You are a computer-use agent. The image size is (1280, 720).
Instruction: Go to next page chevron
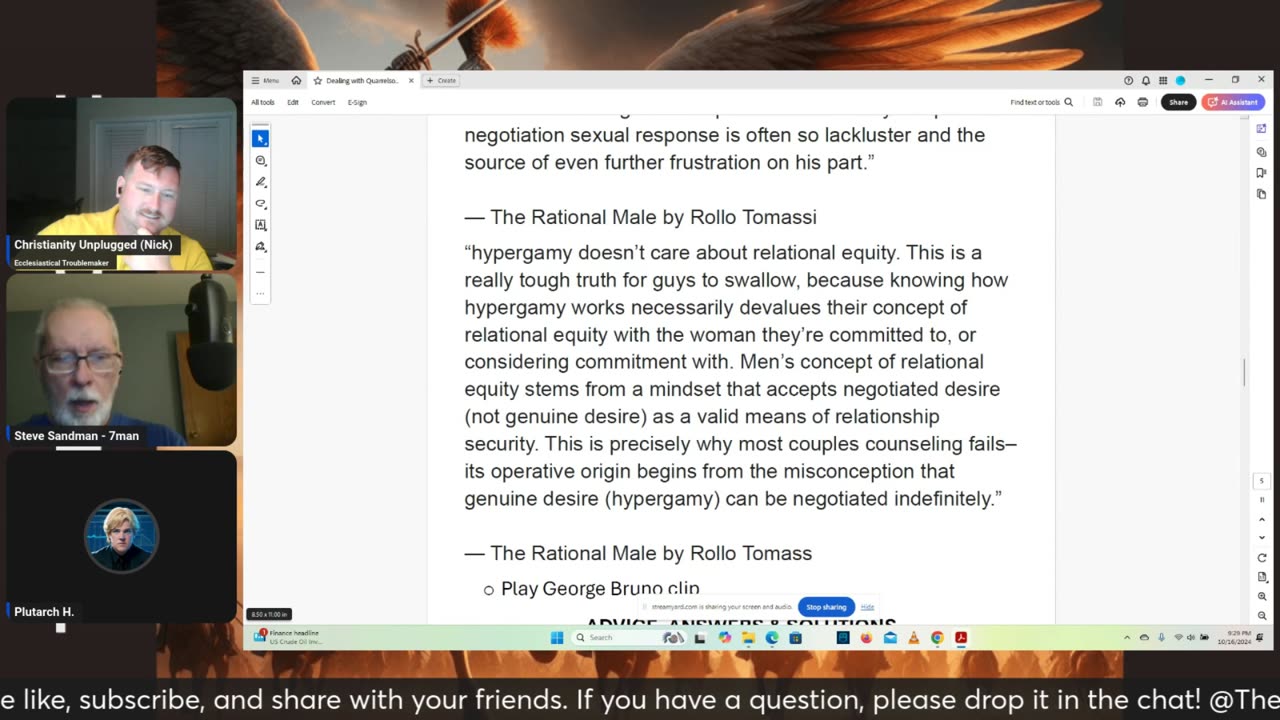point(1262,537)
